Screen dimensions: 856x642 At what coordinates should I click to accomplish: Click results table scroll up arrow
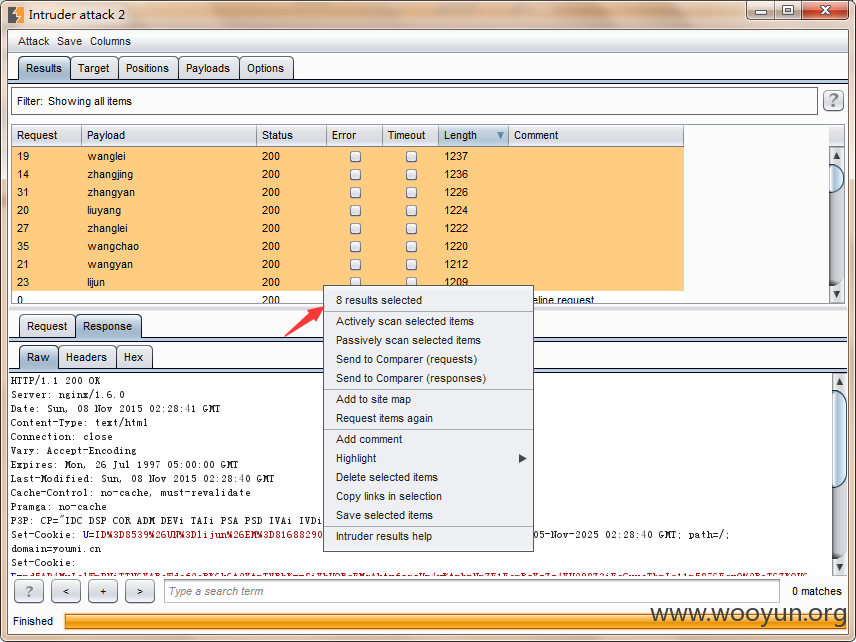tap(836, 156)
